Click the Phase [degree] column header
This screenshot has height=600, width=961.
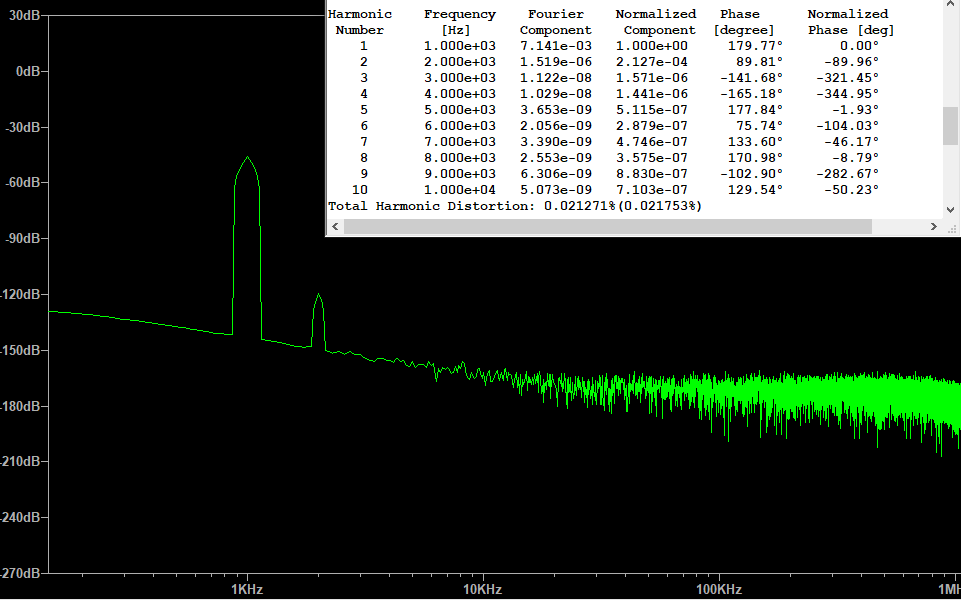743,22
